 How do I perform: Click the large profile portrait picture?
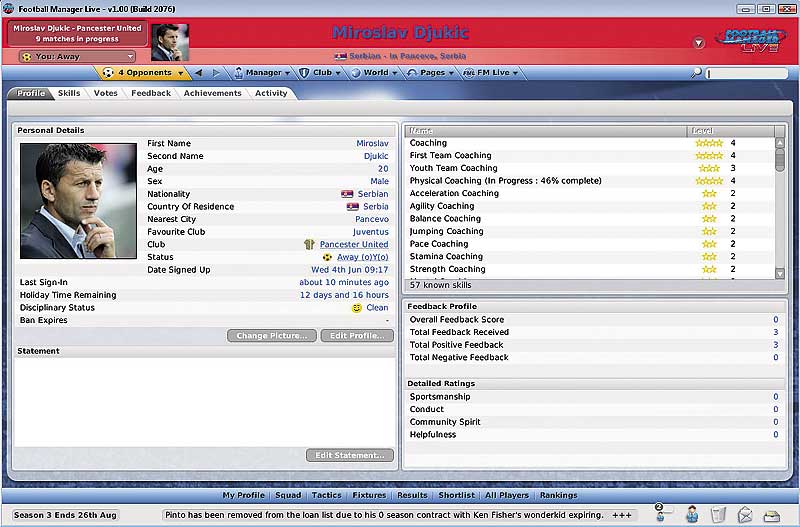pos(78,201)
